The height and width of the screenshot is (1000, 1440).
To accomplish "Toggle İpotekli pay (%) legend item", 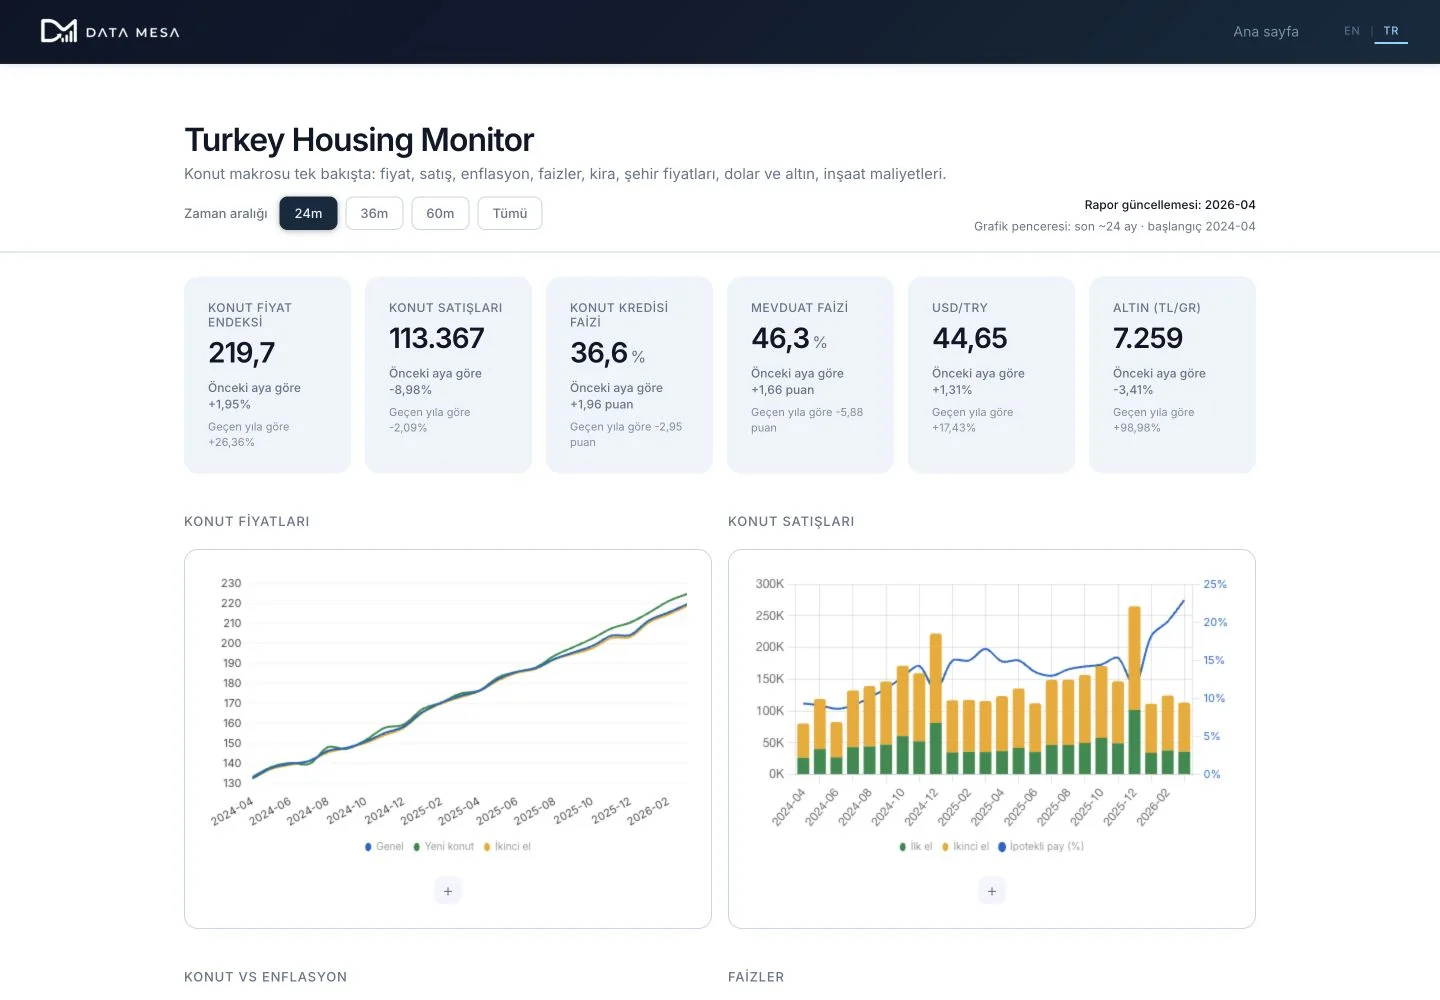I will pos(1041,846).
